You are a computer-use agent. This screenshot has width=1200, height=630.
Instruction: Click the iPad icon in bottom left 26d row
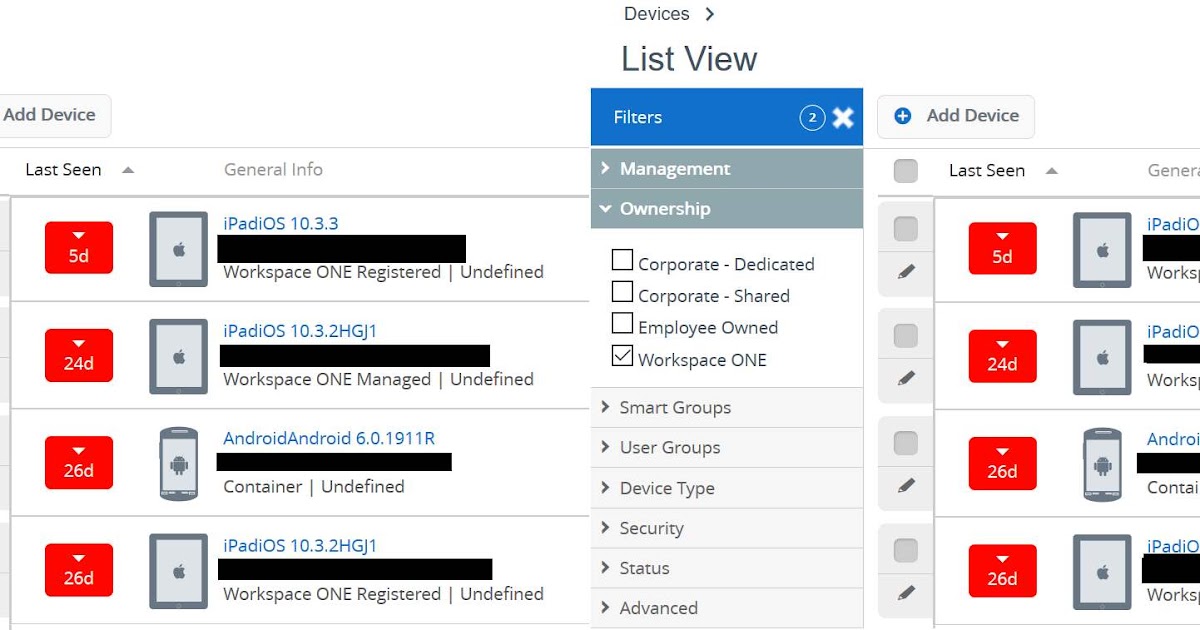point(179,571)
